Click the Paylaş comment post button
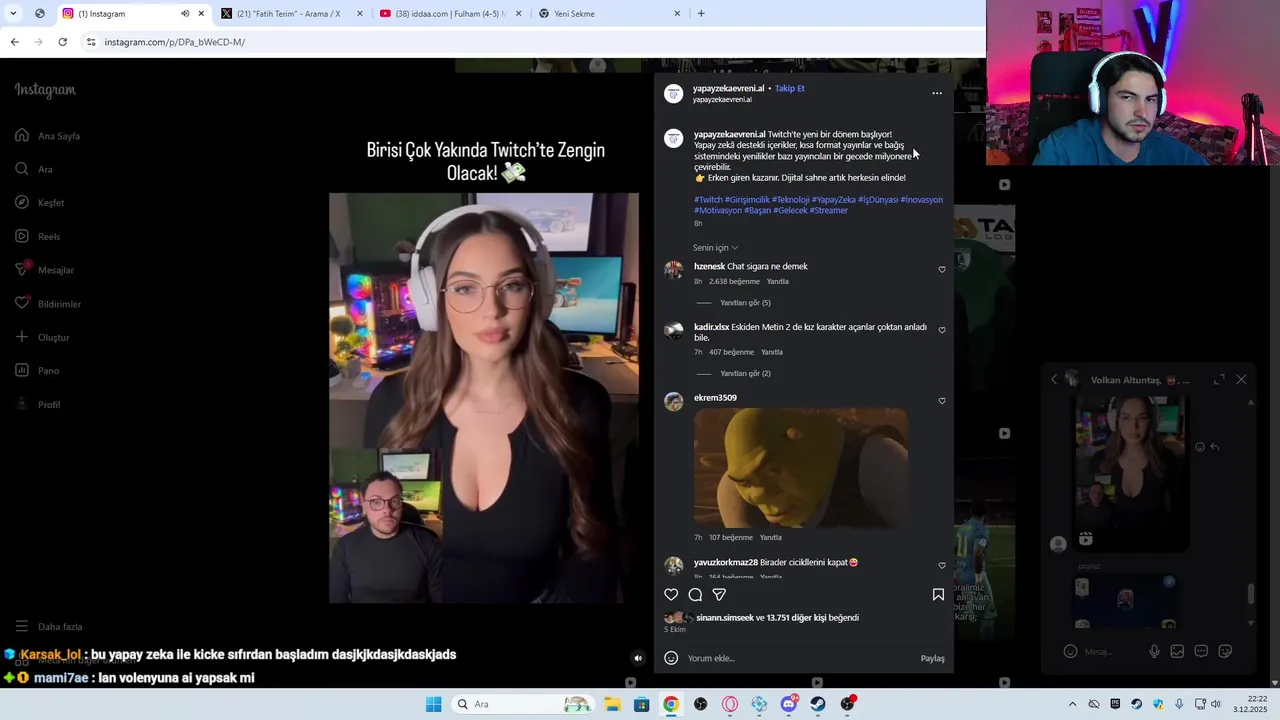 [932, 659]
